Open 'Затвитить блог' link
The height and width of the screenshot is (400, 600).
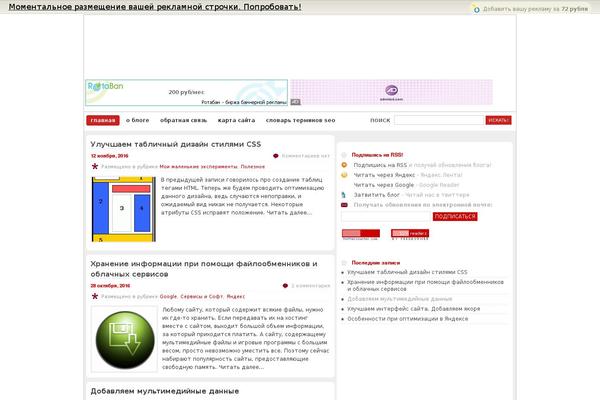(x=377, y=195)
